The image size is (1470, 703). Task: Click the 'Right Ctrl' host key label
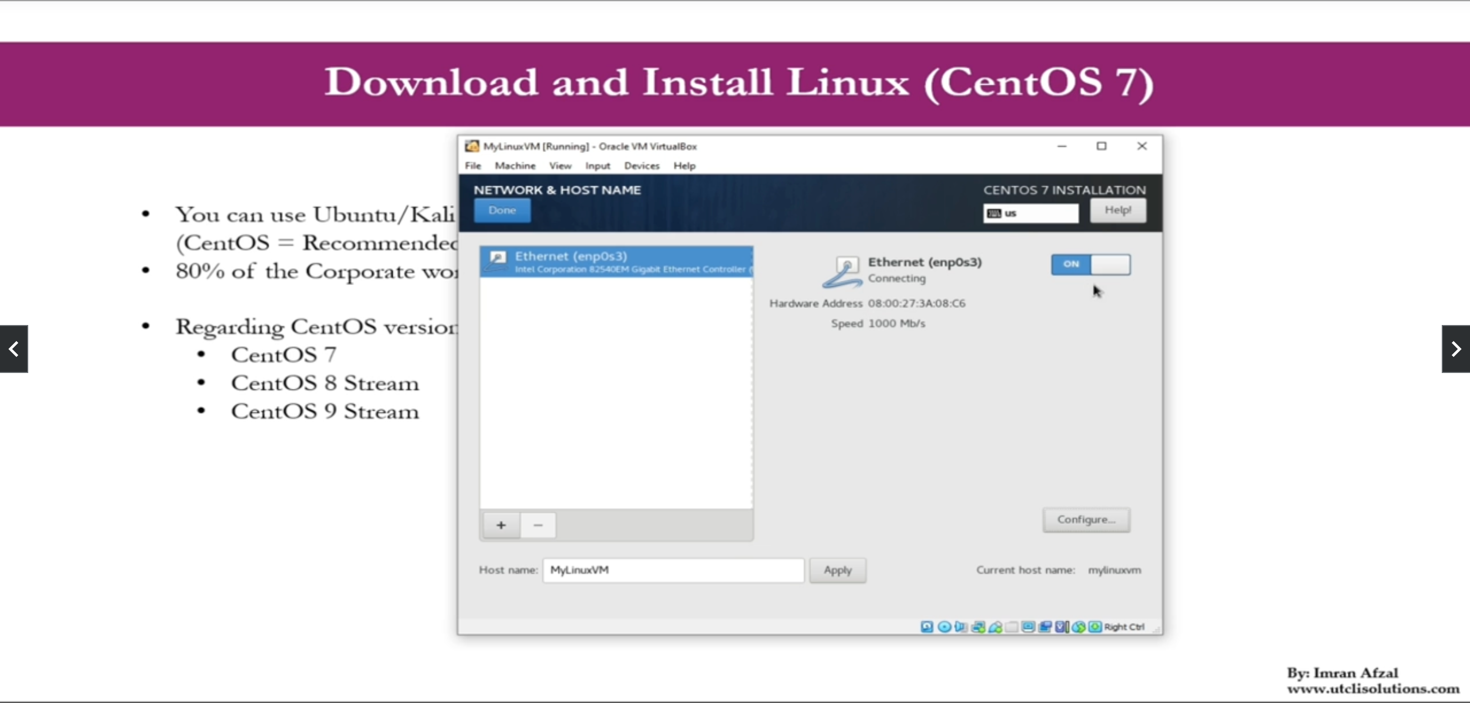(1125, 627)
